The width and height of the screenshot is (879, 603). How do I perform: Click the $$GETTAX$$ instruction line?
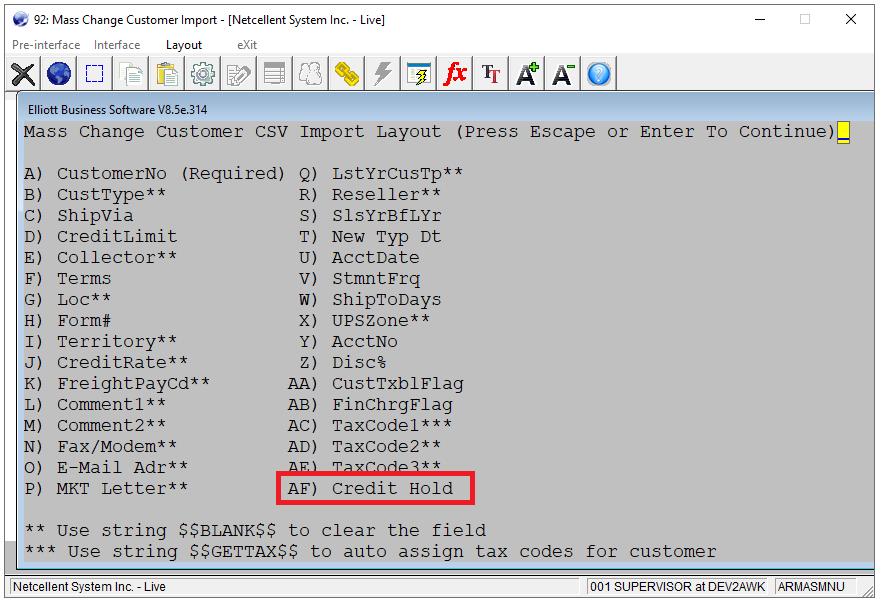pyautogui.click(x=370, y=552)
